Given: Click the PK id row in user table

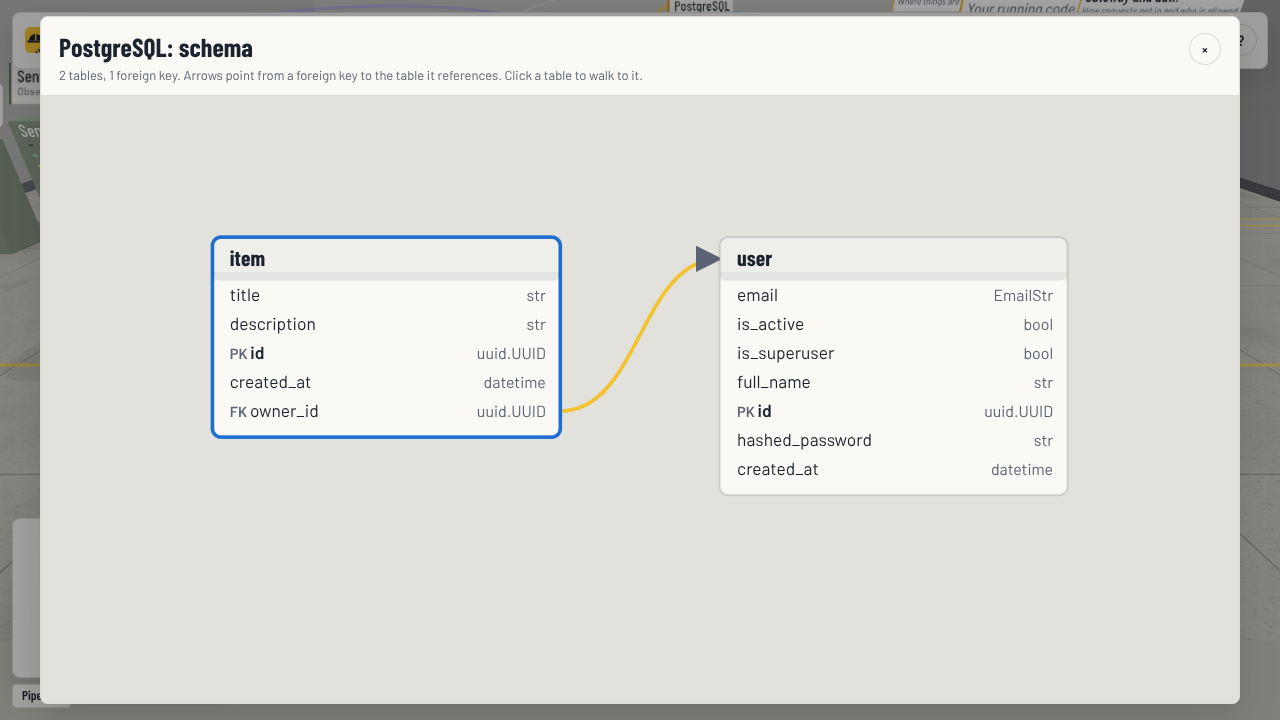Looking at the screenshot, I should 894,411.
